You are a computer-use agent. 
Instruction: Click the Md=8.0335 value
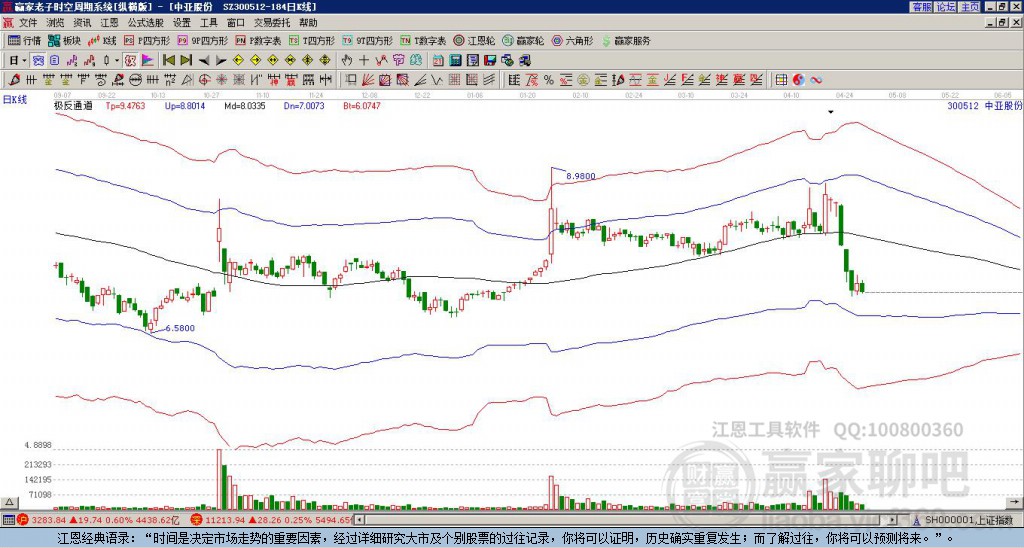pyautogui.click(x=245, y=106)
